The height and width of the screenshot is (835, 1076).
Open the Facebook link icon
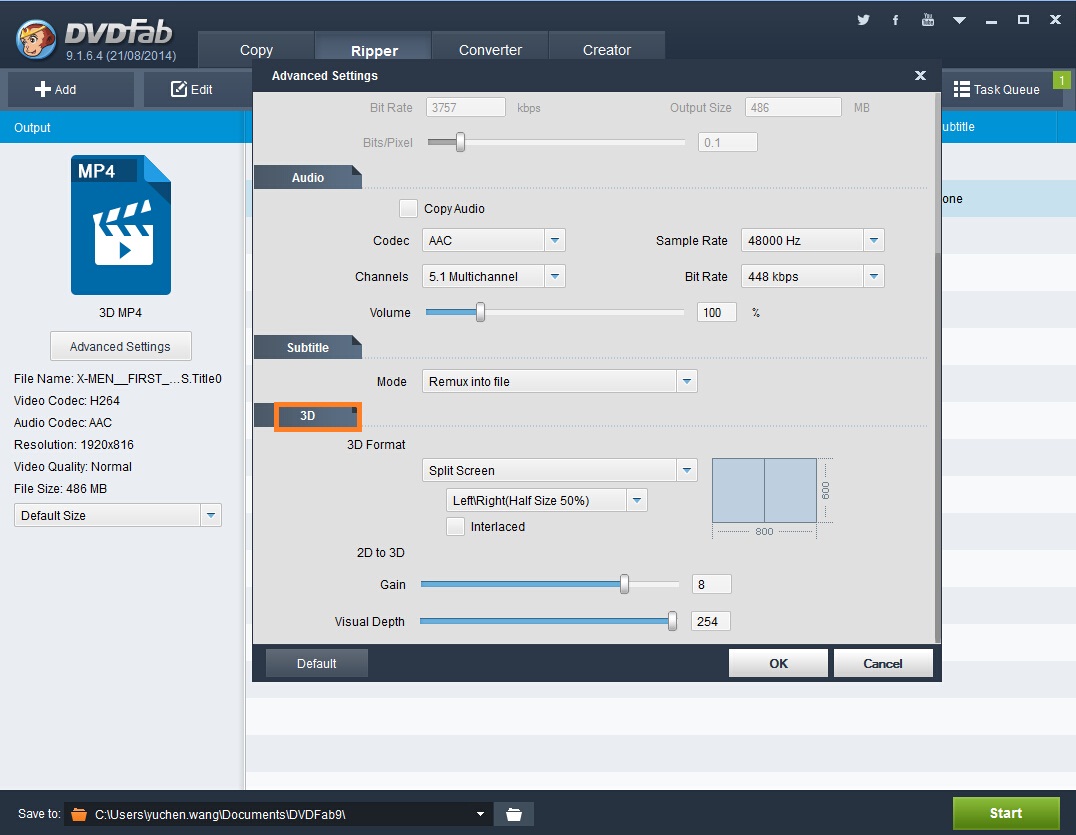click(x=896, y=20)
